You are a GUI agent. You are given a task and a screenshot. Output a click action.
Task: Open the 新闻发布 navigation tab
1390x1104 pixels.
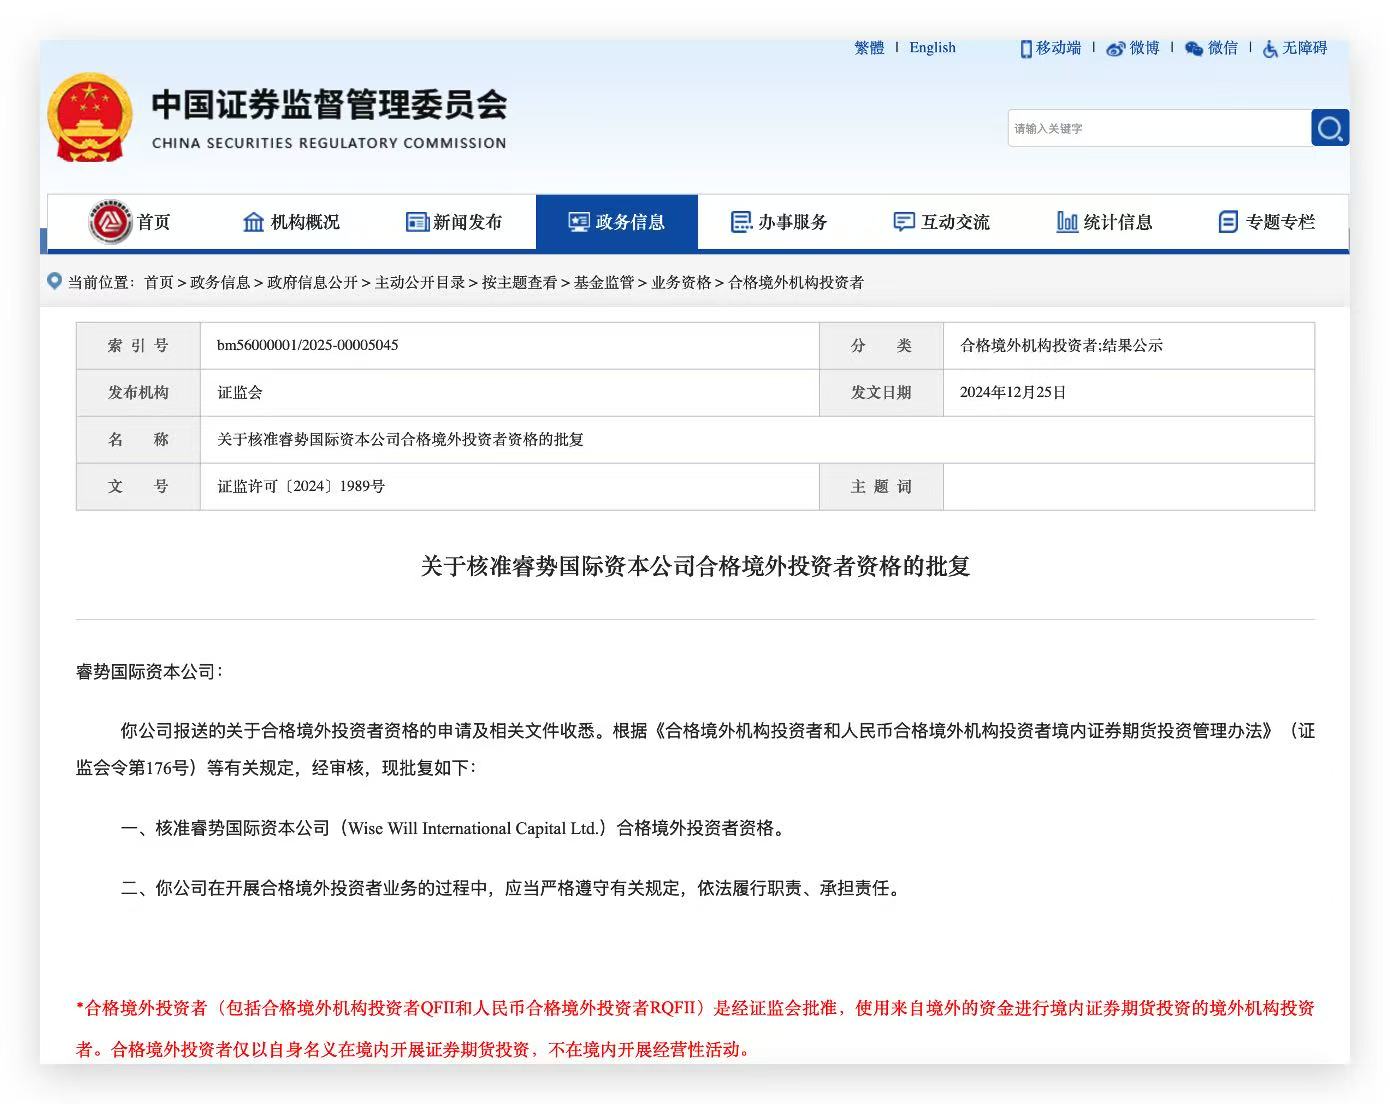[454, 222]
